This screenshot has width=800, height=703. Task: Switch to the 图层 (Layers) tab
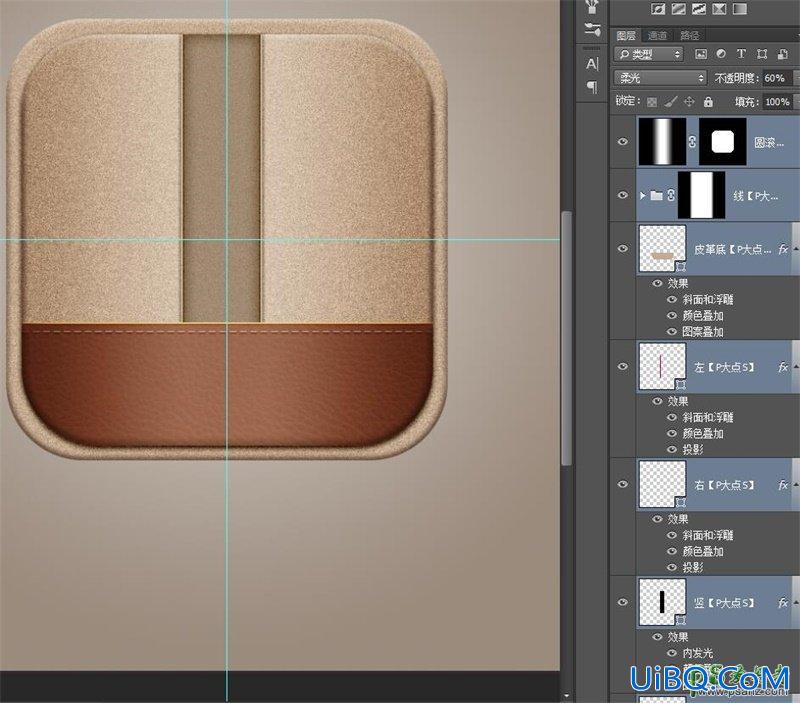click(x=626, y=35)
